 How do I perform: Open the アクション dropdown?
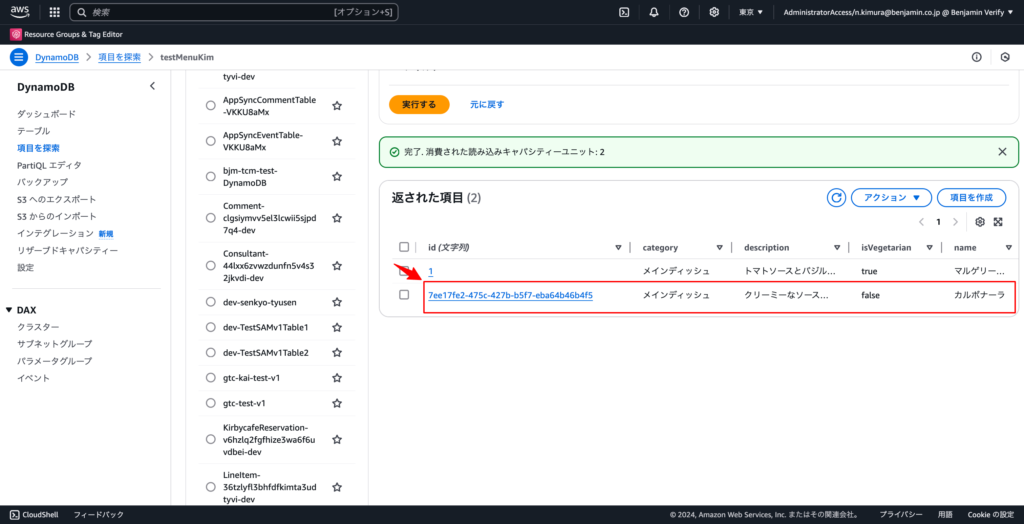tap(891, 197)
